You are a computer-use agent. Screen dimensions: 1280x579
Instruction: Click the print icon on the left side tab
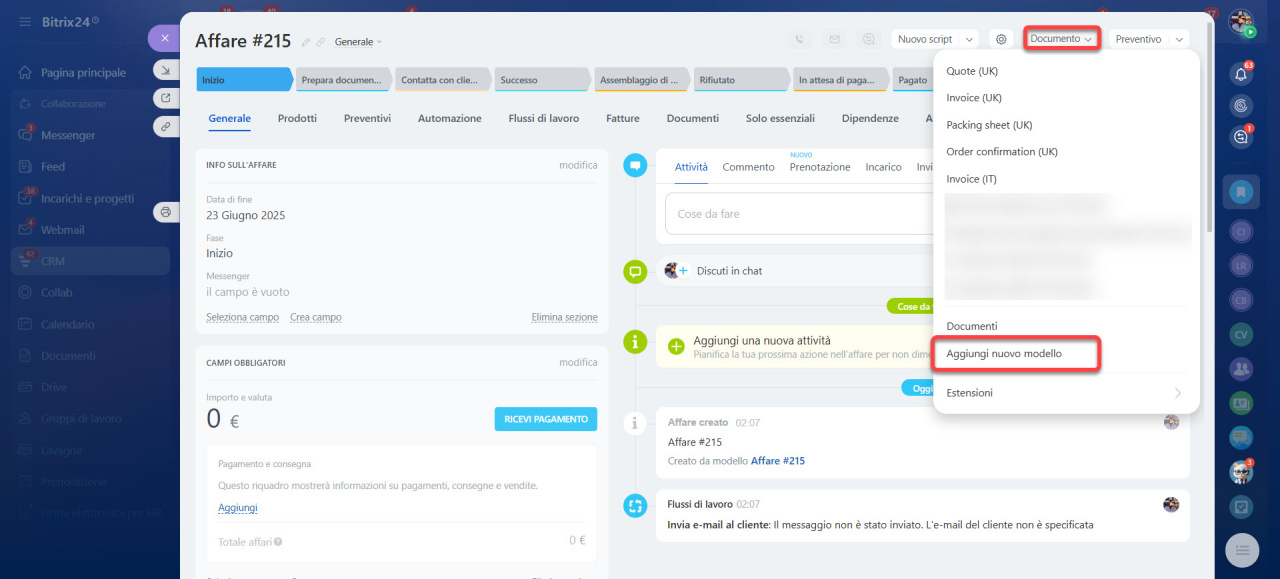click(165, 212)
